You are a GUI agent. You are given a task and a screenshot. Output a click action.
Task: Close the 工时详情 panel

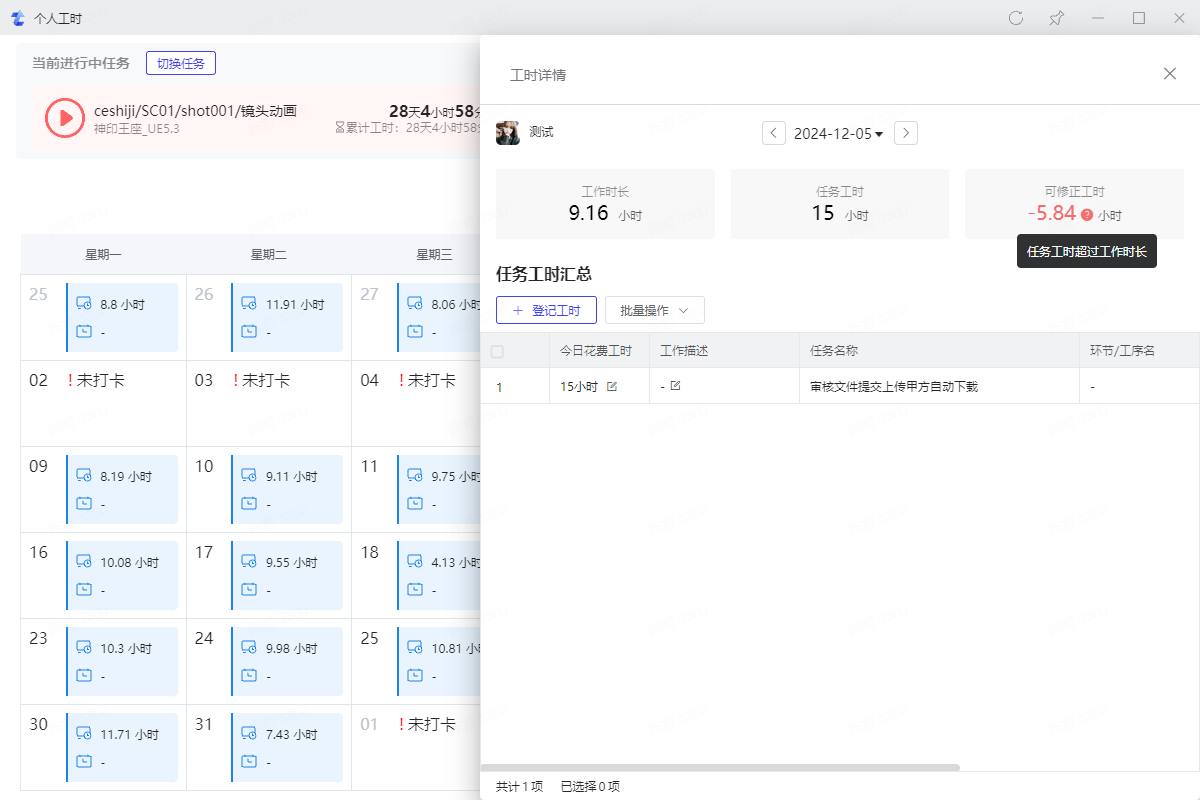[1169, 74]
